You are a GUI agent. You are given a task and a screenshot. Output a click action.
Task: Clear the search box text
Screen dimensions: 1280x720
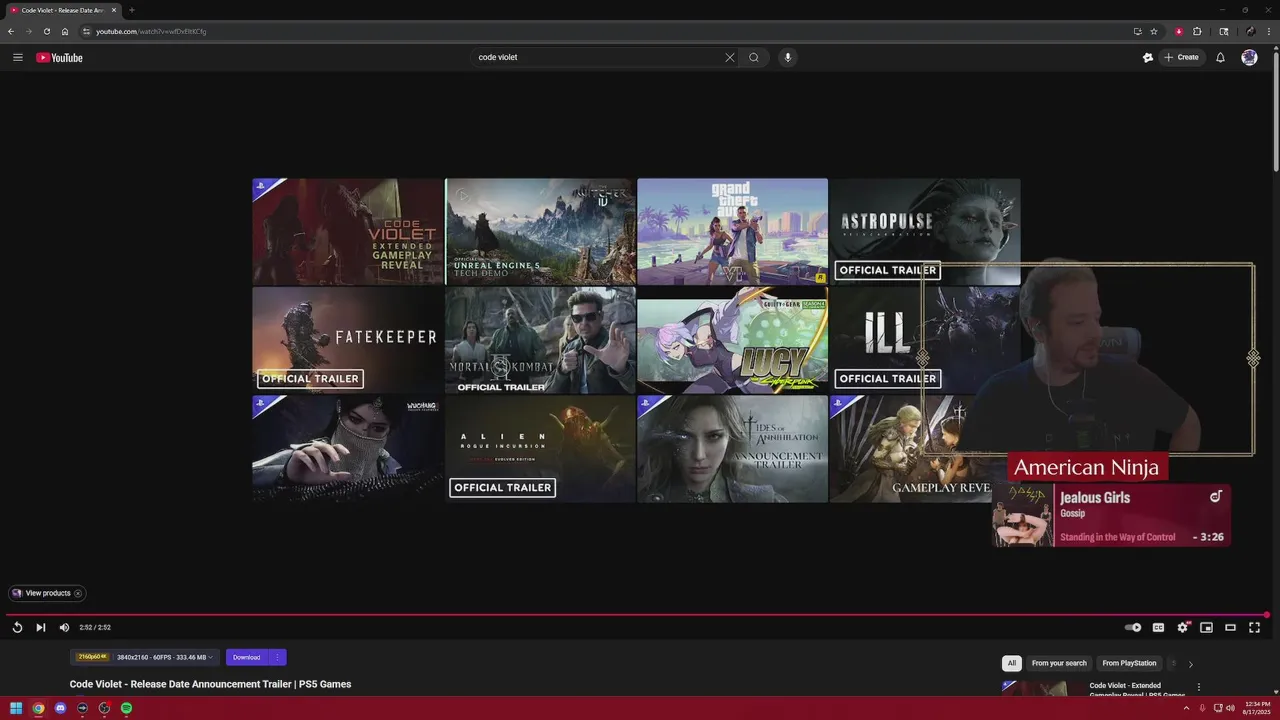tap(729, 57)
